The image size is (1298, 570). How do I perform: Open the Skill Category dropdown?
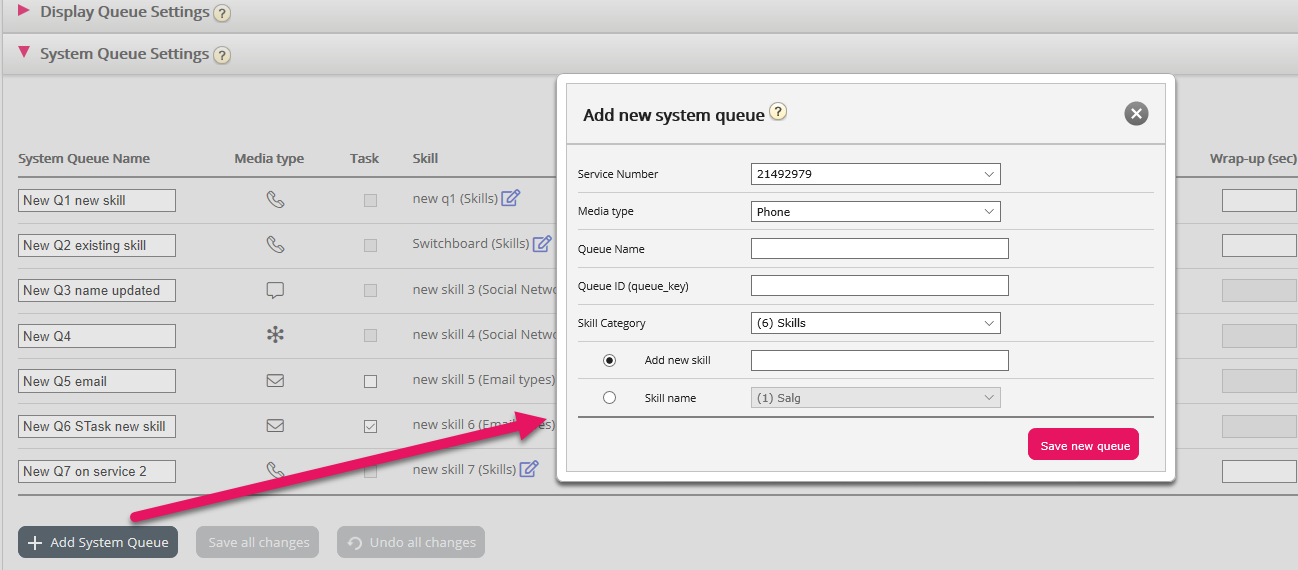coord(875,323)
